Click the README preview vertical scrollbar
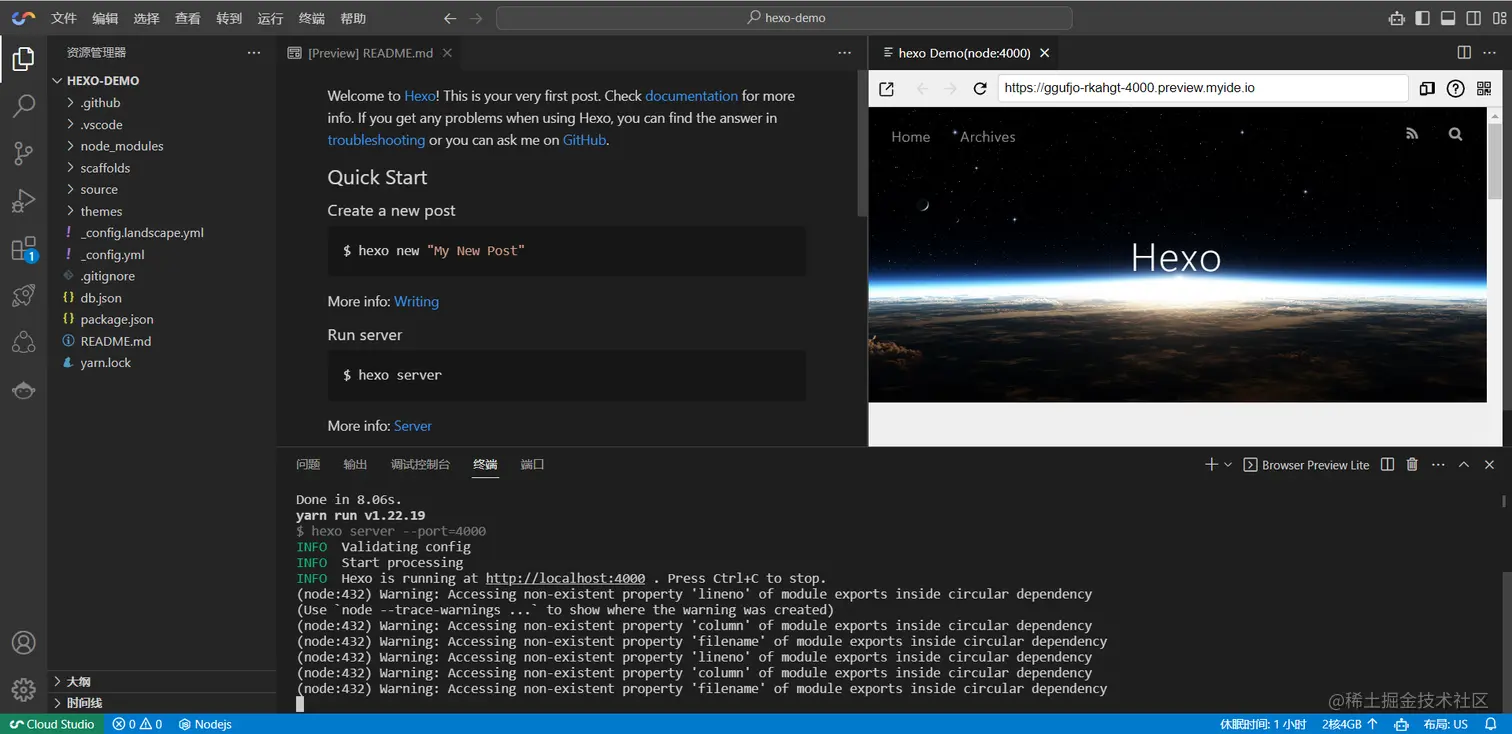The height and width of the screenshot is (734, 1512). coord(862,143)
